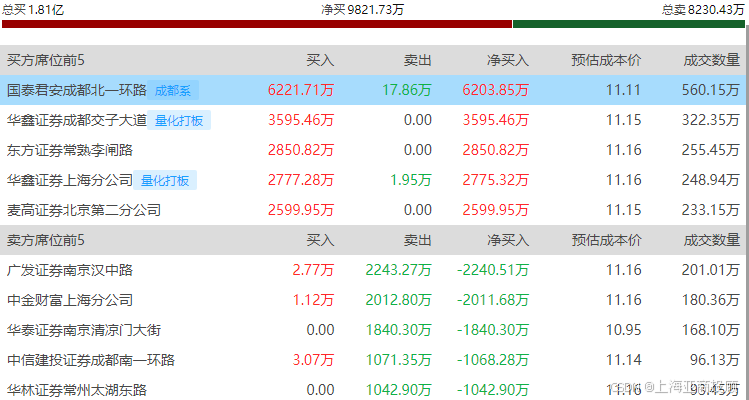Click the 总买 1.81亿 label
Screen dimensions: 749x400
tap(33, 10)
